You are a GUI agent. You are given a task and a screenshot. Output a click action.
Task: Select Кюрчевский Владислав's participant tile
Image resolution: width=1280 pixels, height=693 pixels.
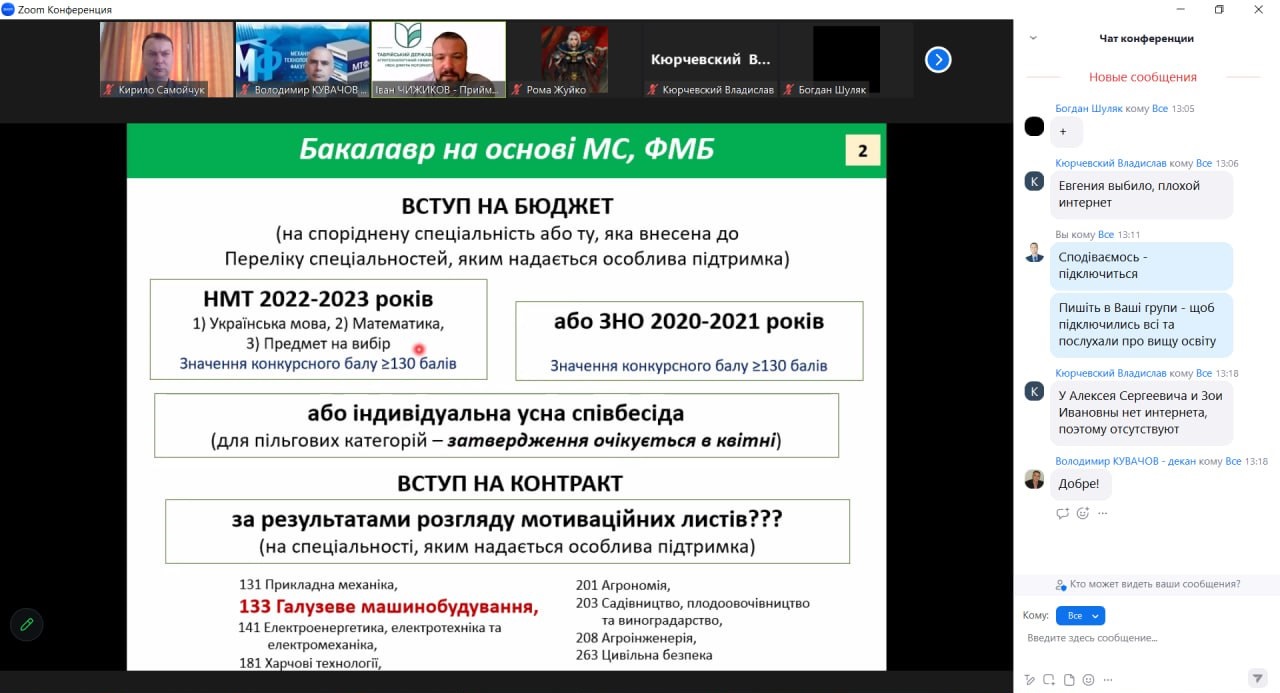point(711,60)
